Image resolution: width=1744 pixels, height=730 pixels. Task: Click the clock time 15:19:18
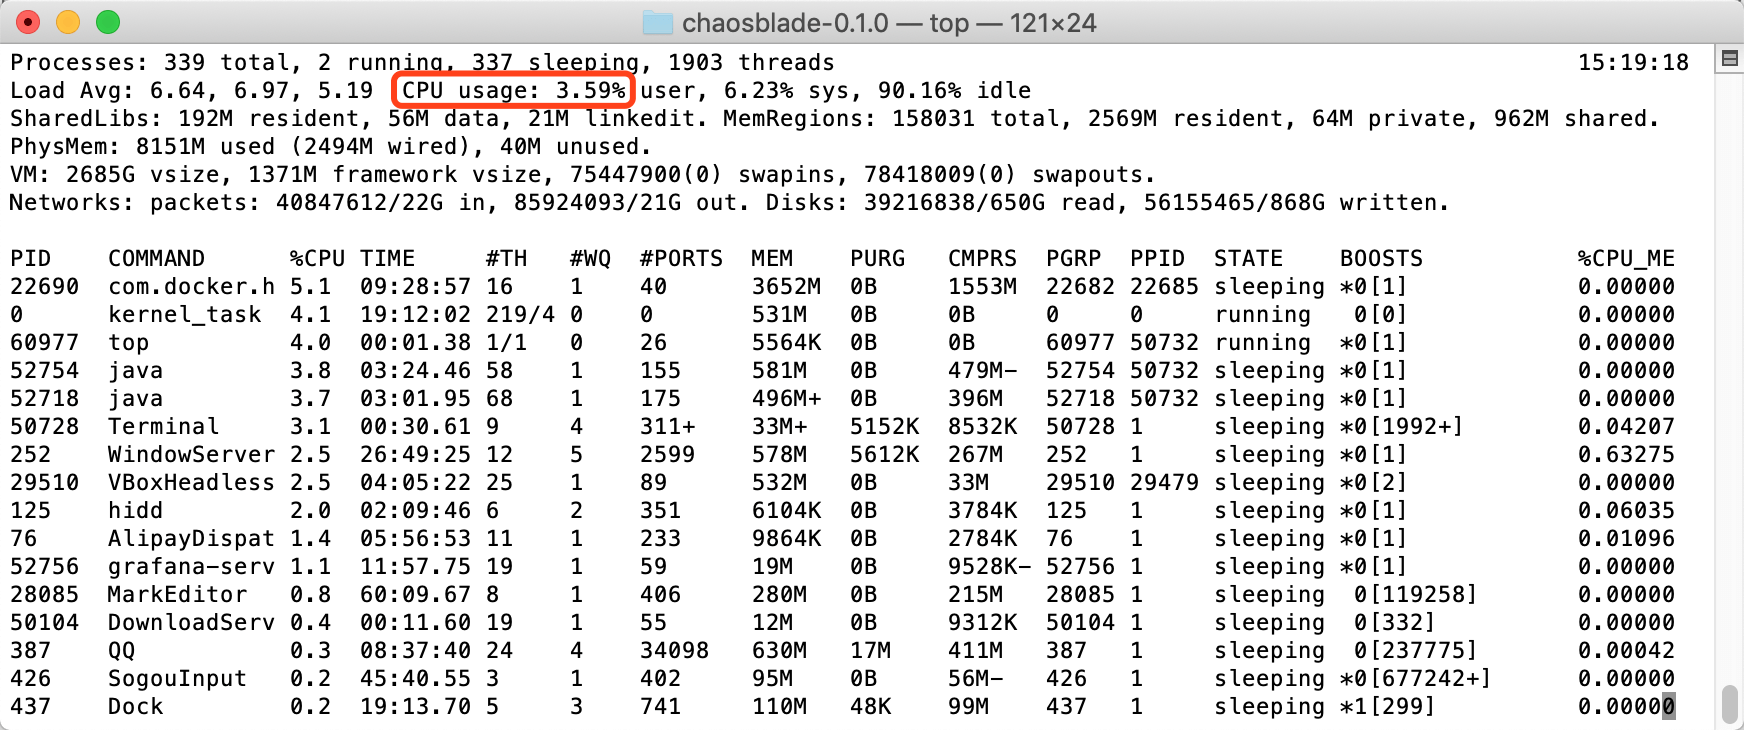(x=1633, y=63)
